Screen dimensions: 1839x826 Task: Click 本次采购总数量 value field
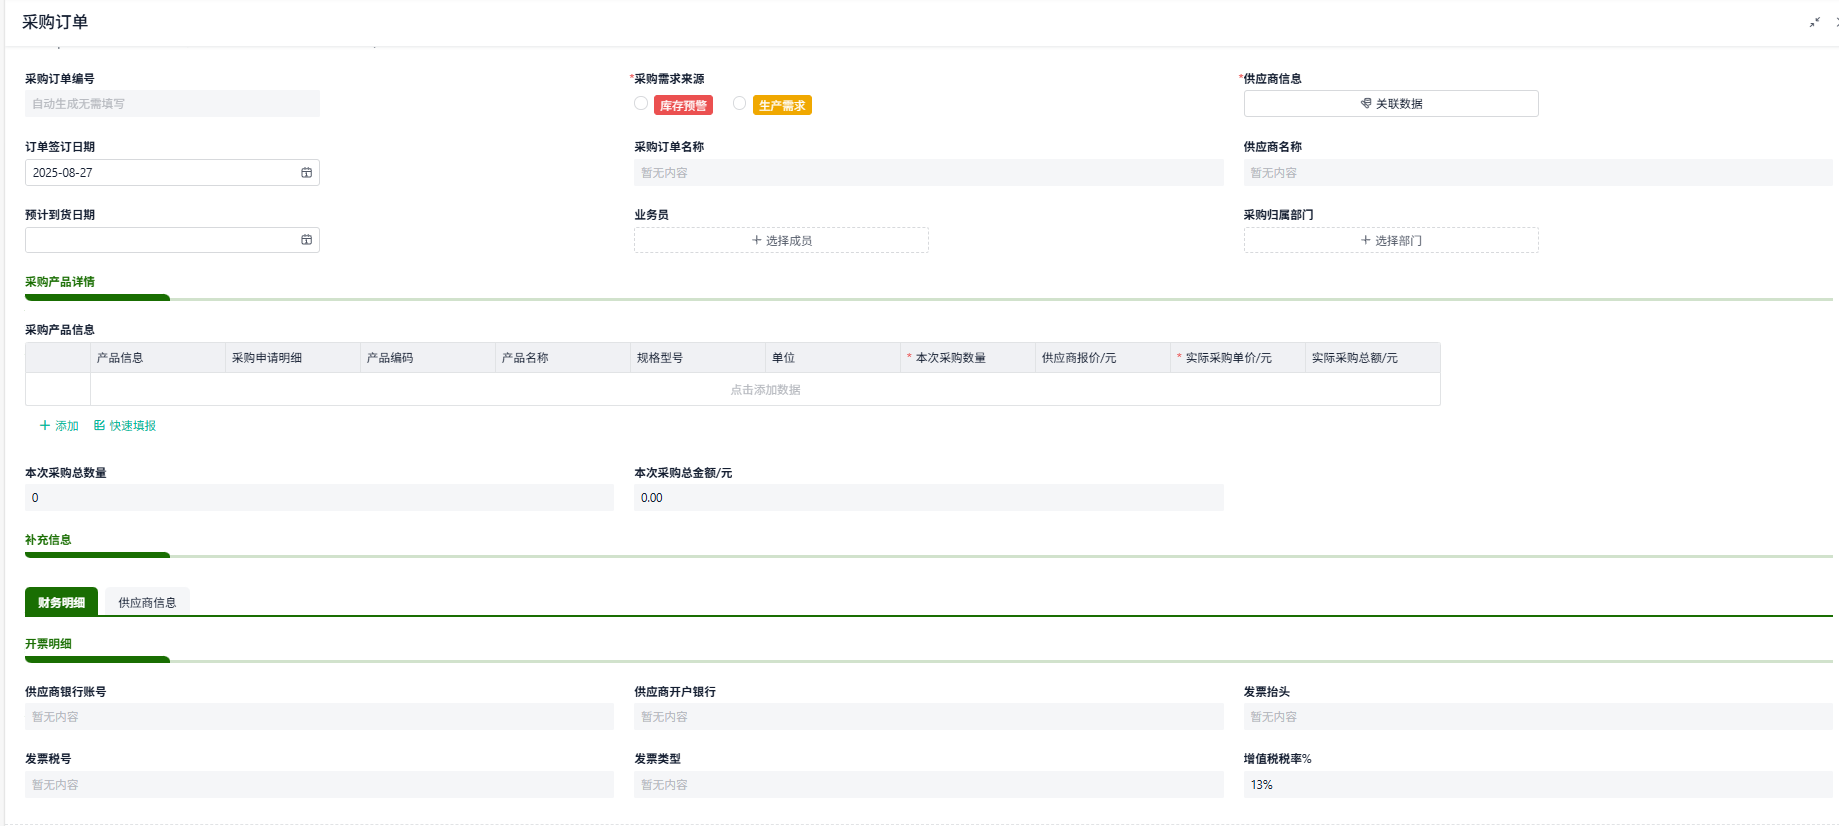tap(319, 498)
